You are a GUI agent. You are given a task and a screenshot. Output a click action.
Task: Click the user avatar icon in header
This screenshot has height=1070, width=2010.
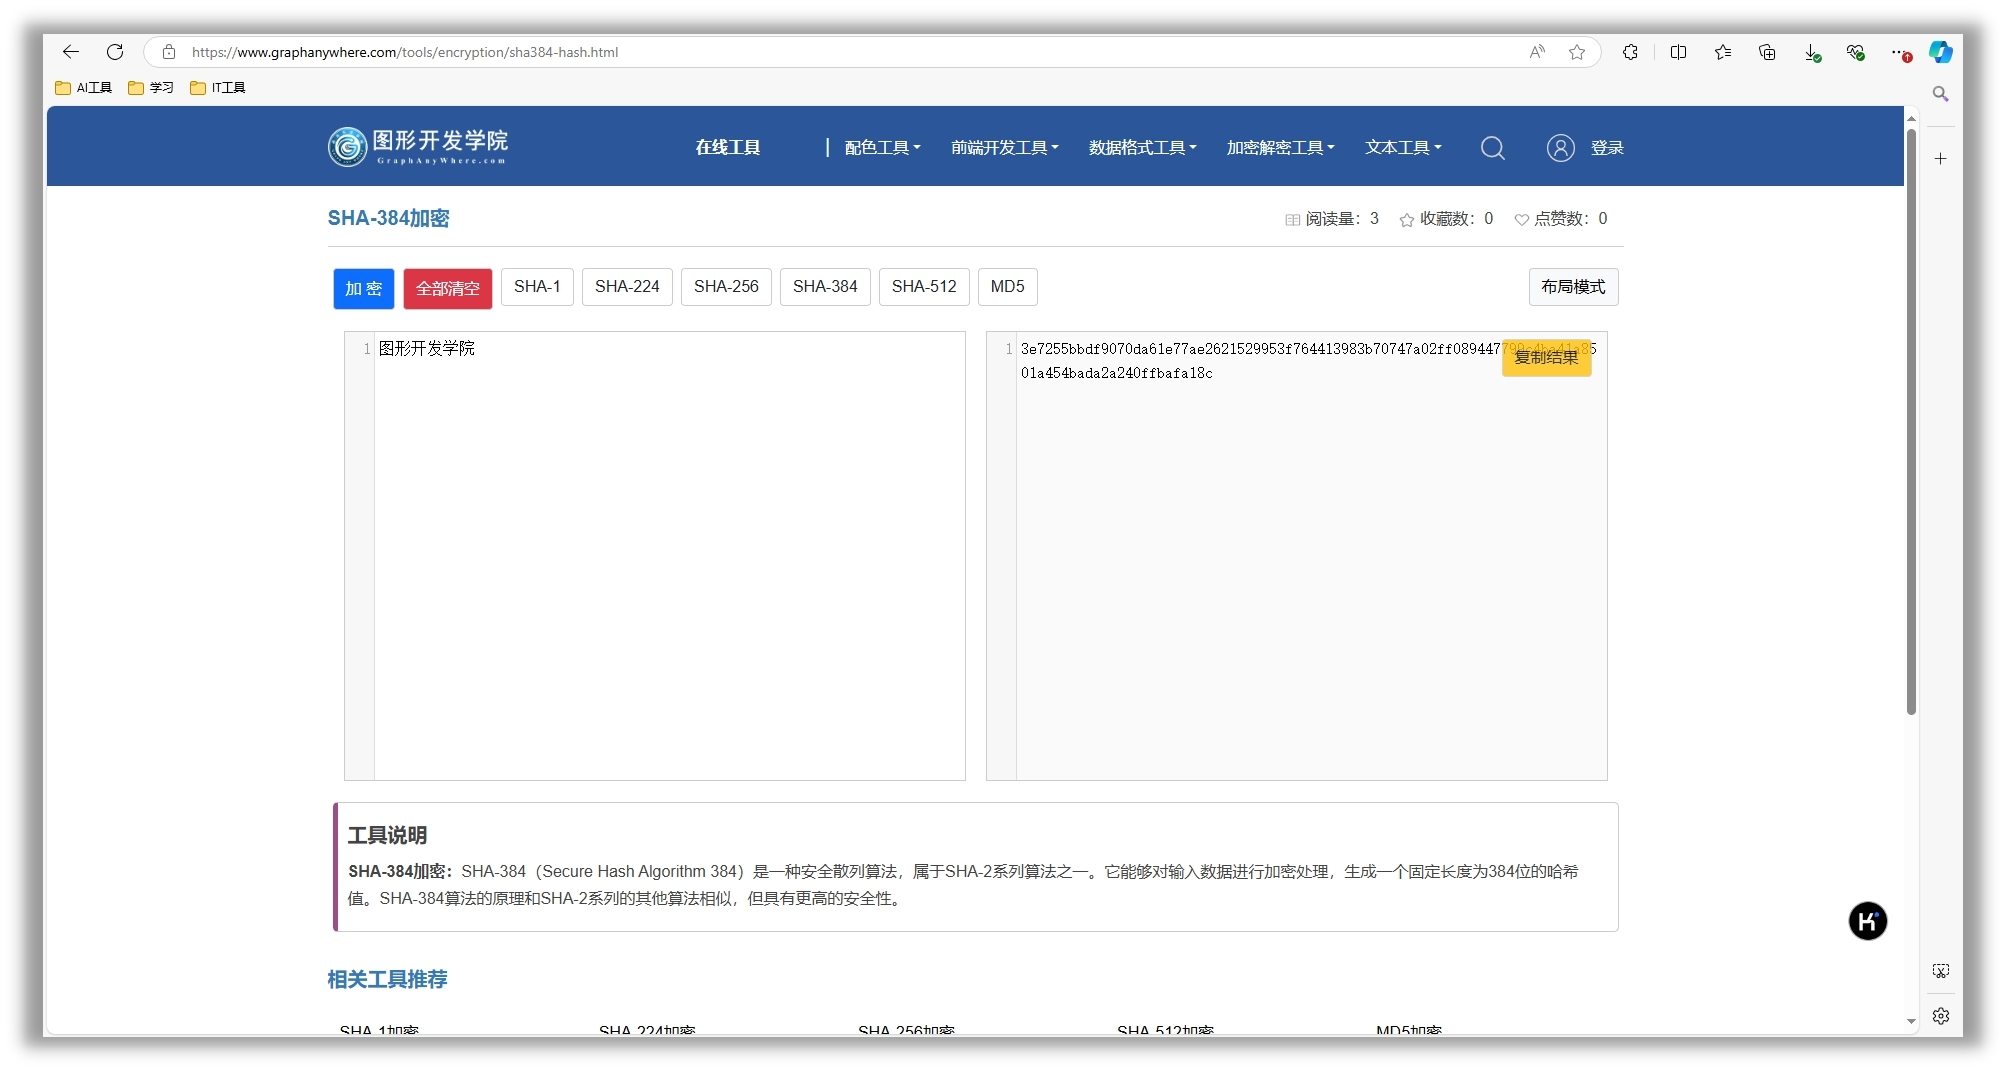pyautogui.click(x=1560, y=148)
